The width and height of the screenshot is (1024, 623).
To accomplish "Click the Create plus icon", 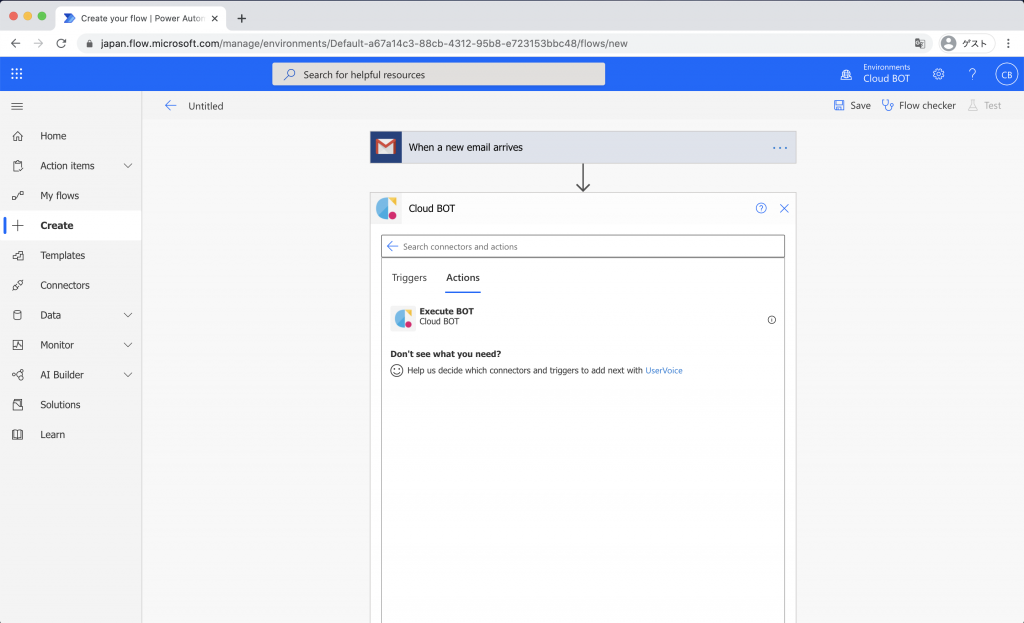I will pos(18,225).
